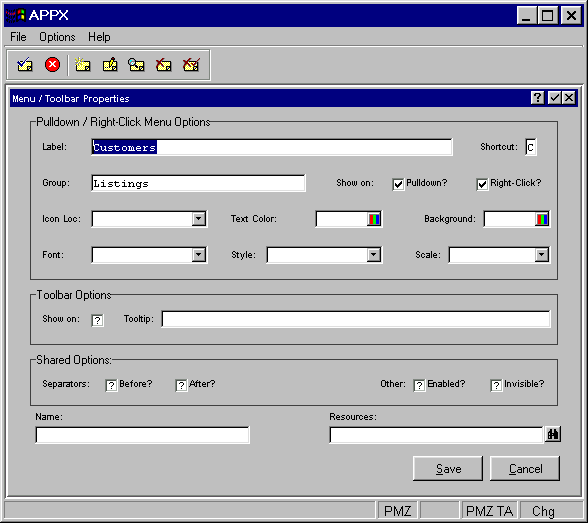
Task: Click the APPX application icon in title bar
Action: point(15,15)
